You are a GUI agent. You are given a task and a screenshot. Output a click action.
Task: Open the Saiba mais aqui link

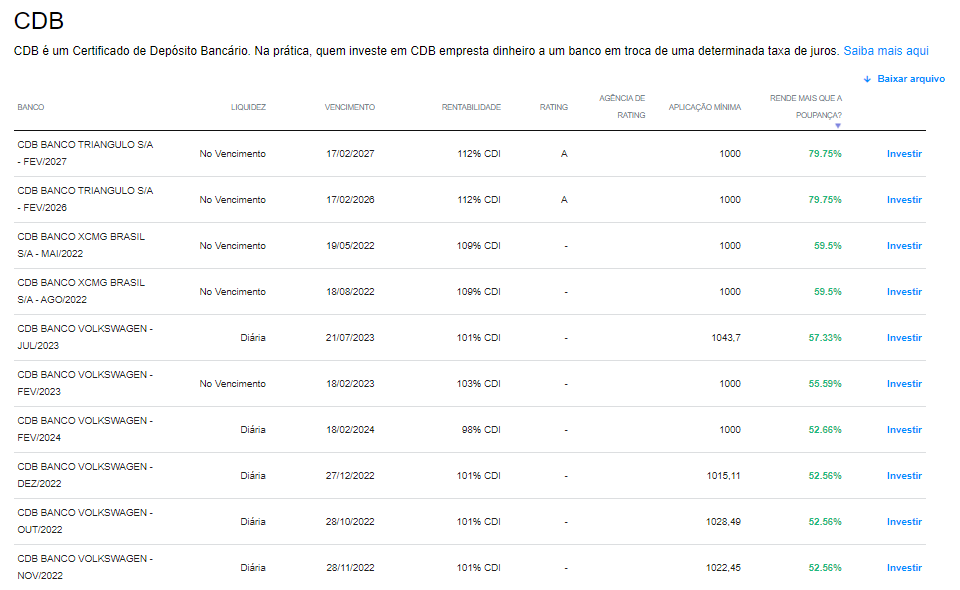click(x=886, y=50)
